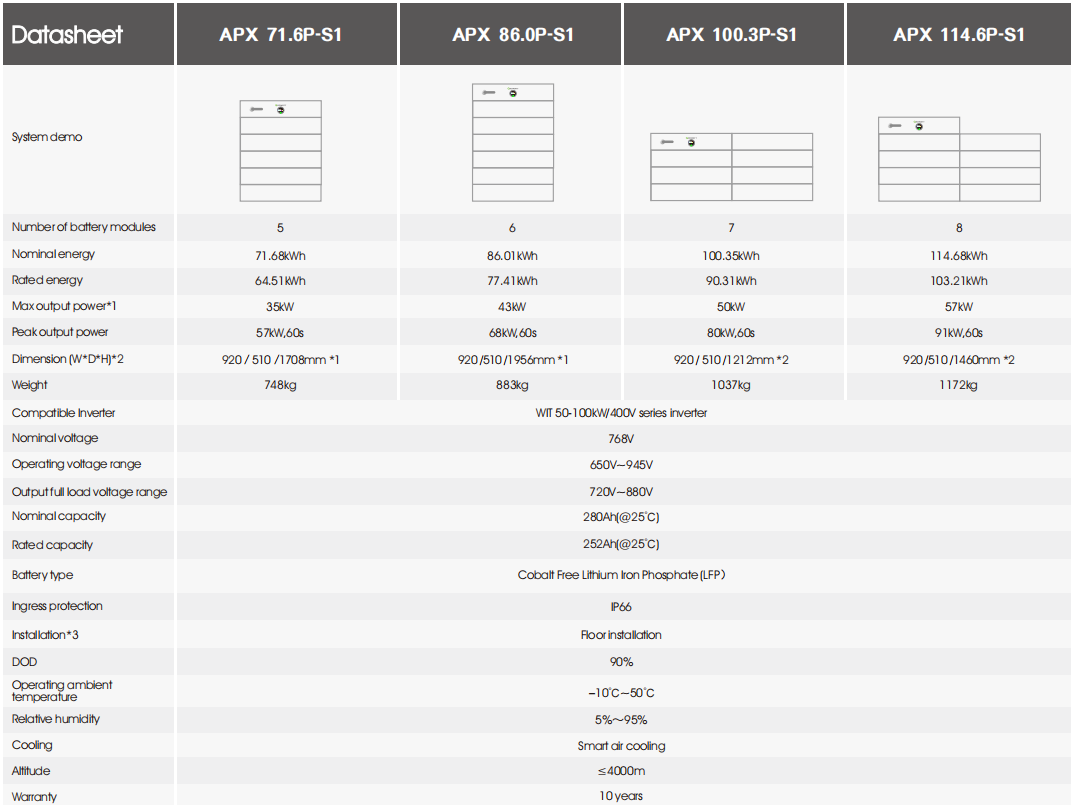Click the Operating ambient temperature label
Image resolution: width=1075 pixels, height=805 pixels.
62,690
